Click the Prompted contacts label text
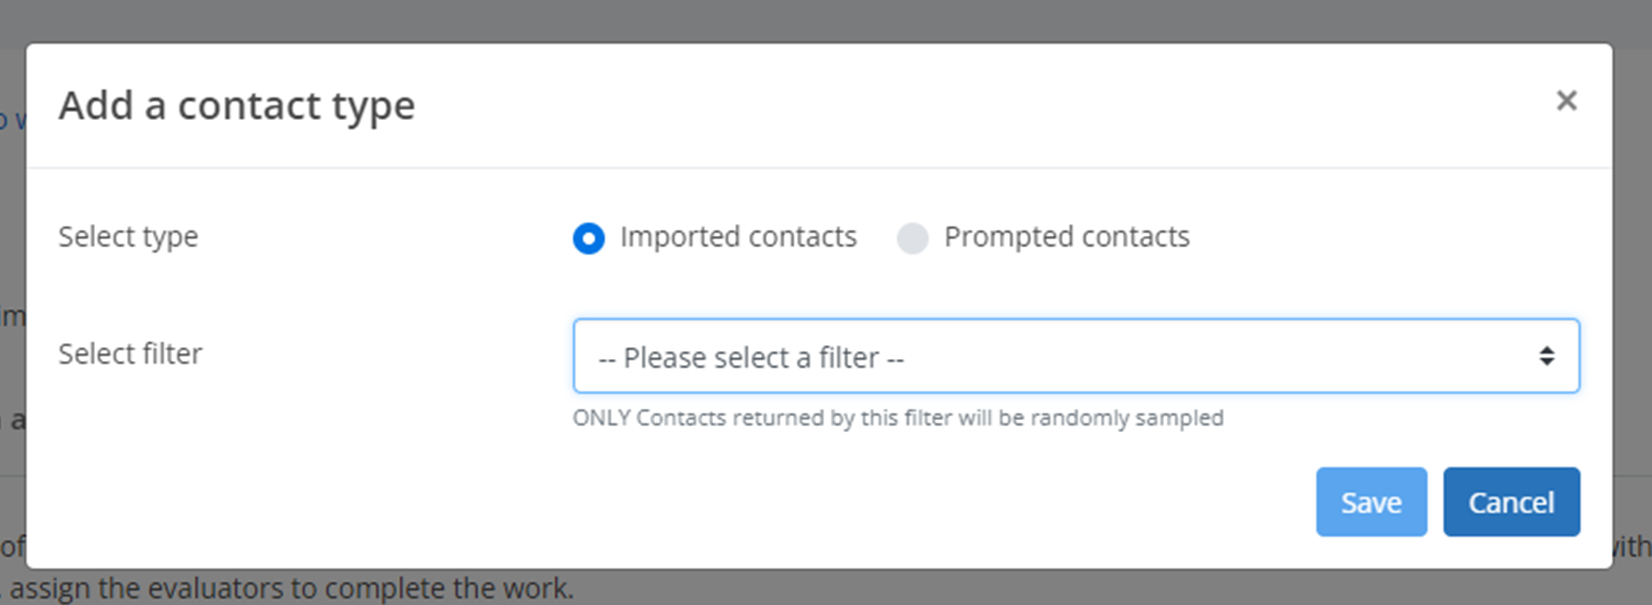 pyautogui.click(x=1067, y=237)
